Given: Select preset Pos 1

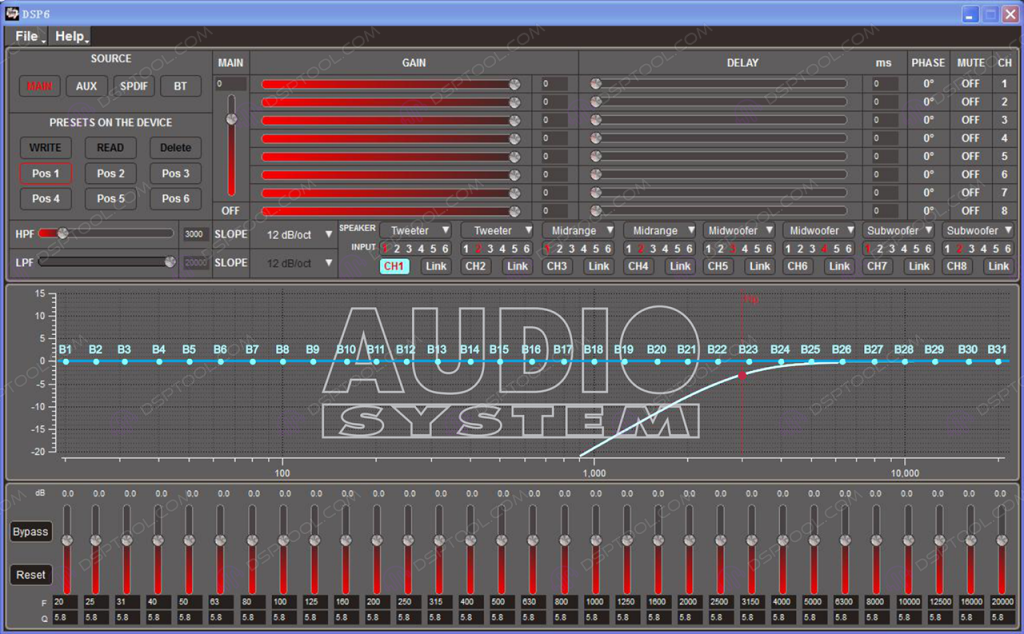Looking at the screenshot, I should [x=45, y=174].
